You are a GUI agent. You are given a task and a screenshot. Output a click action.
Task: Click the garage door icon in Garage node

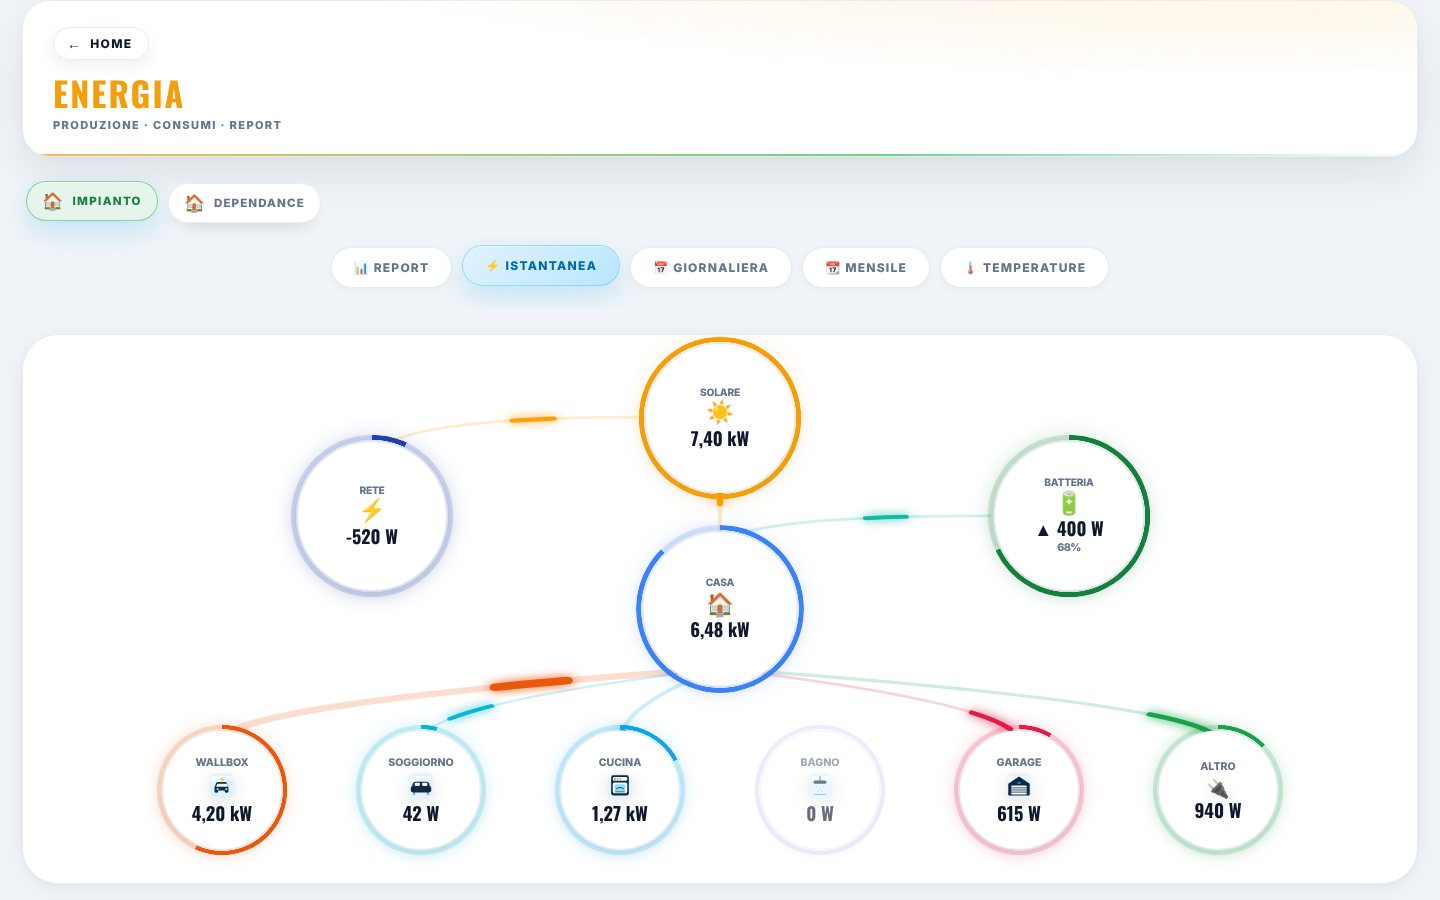coord(1019,786)
